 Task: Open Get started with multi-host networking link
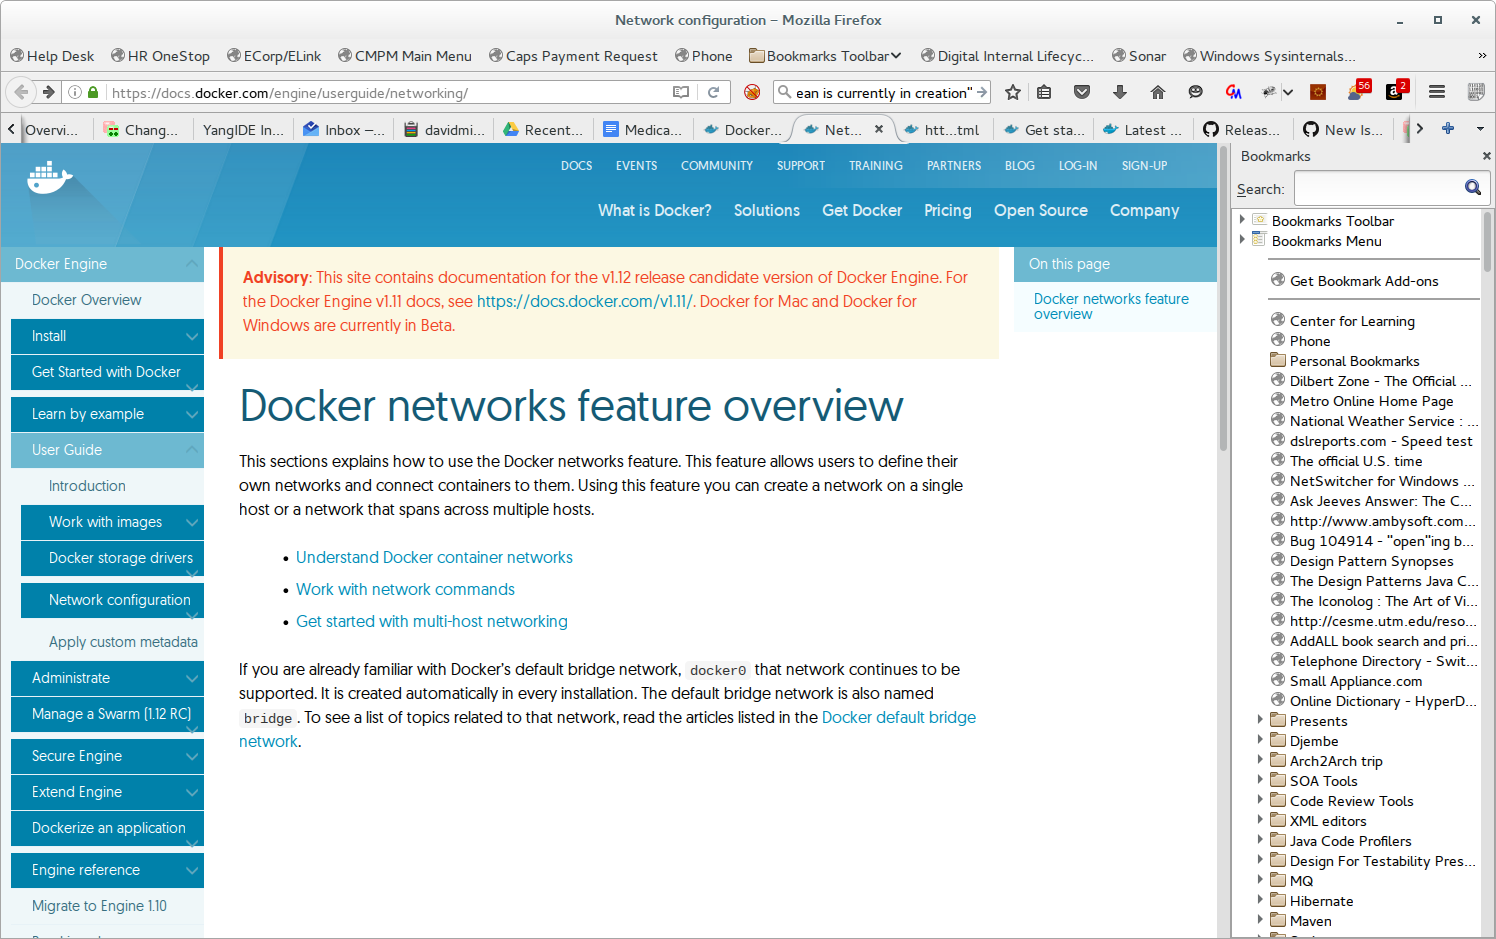tap(431, 621)
